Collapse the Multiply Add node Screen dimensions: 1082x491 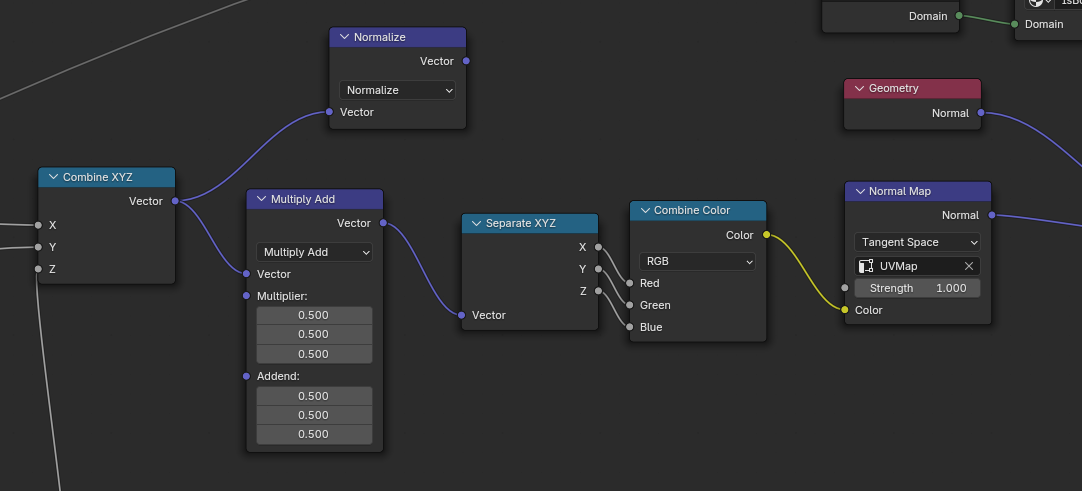click(x=261, y=199)
